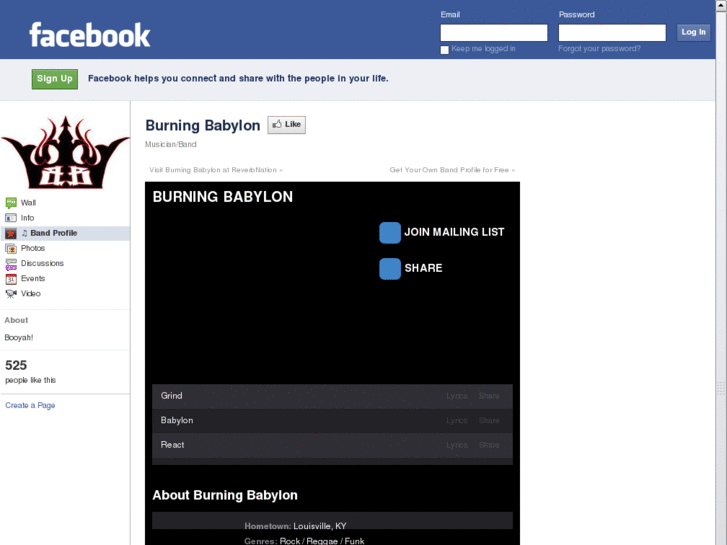Click the blue Share icon square
Viewport: 727px width, 545px height.
[390, 269]
